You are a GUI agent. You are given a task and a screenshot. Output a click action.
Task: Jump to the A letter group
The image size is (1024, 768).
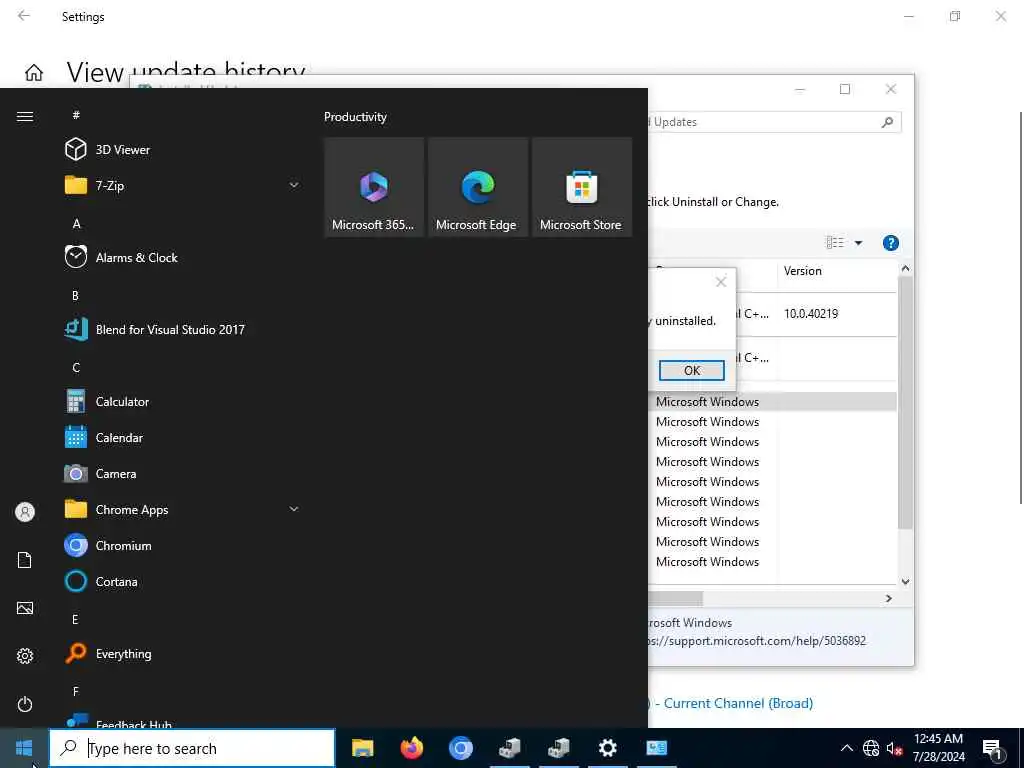(76, 223)
